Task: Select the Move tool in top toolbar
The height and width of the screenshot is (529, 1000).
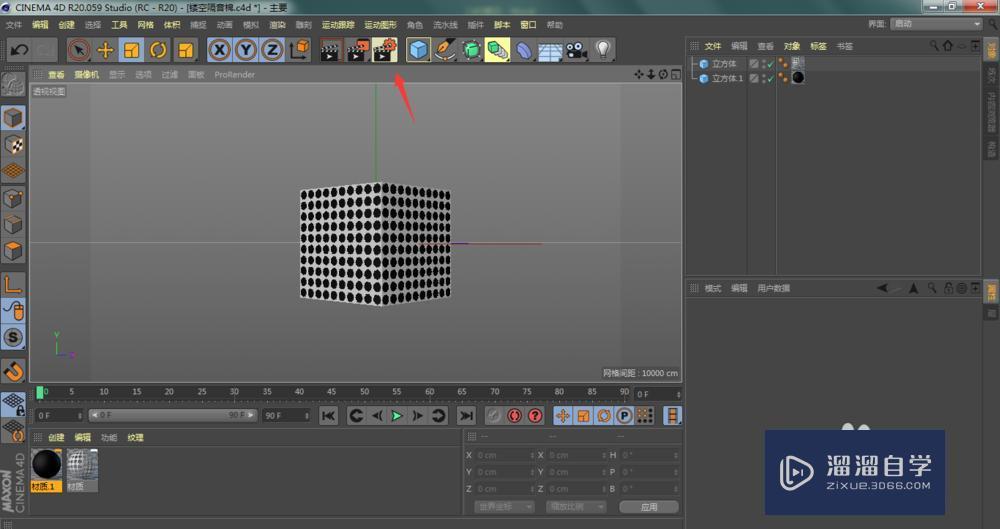Action: click(105, 50)
